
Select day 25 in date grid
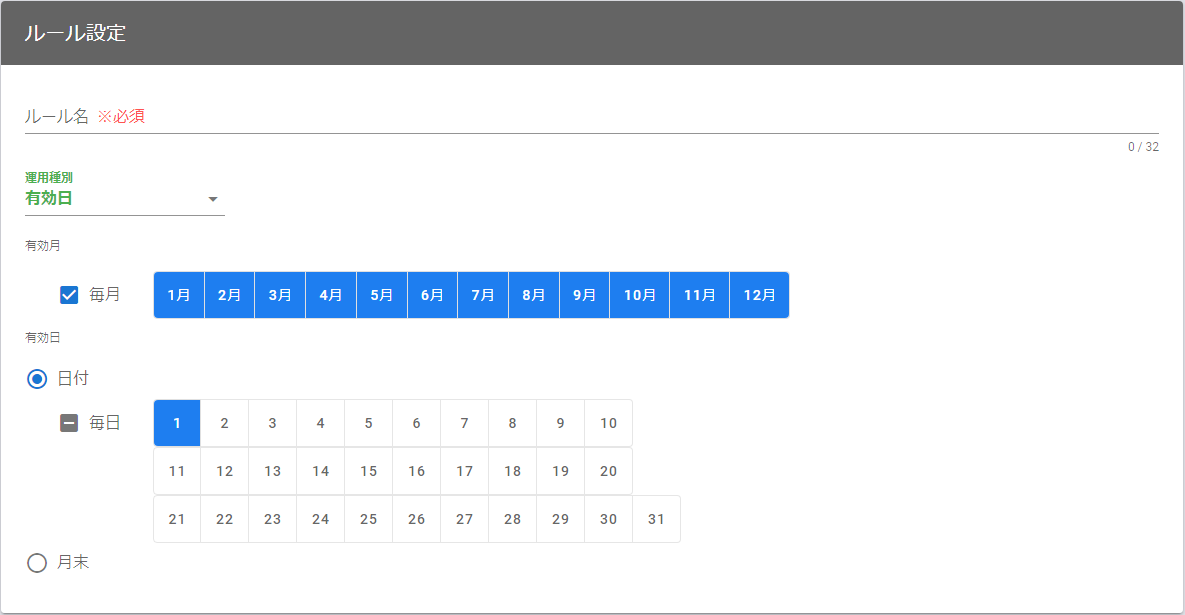point(368,519)
